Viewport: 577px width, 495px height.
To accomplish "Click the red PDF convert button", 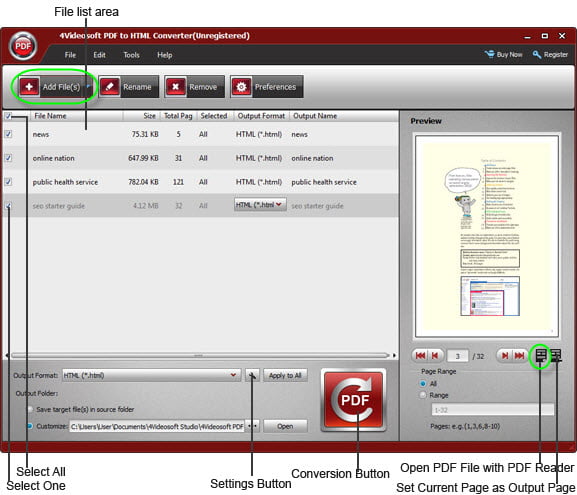I will pyautogui.click(x=354, y=400).
